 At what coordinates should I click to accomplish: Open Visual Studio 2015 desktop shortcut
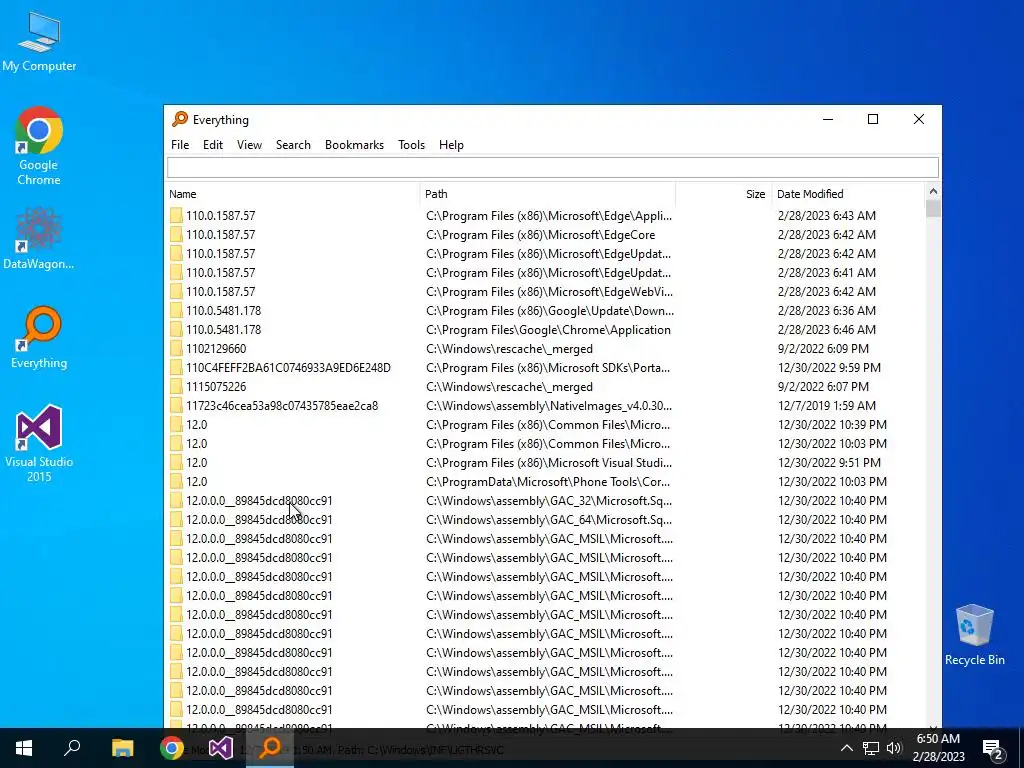coord(39,443)
